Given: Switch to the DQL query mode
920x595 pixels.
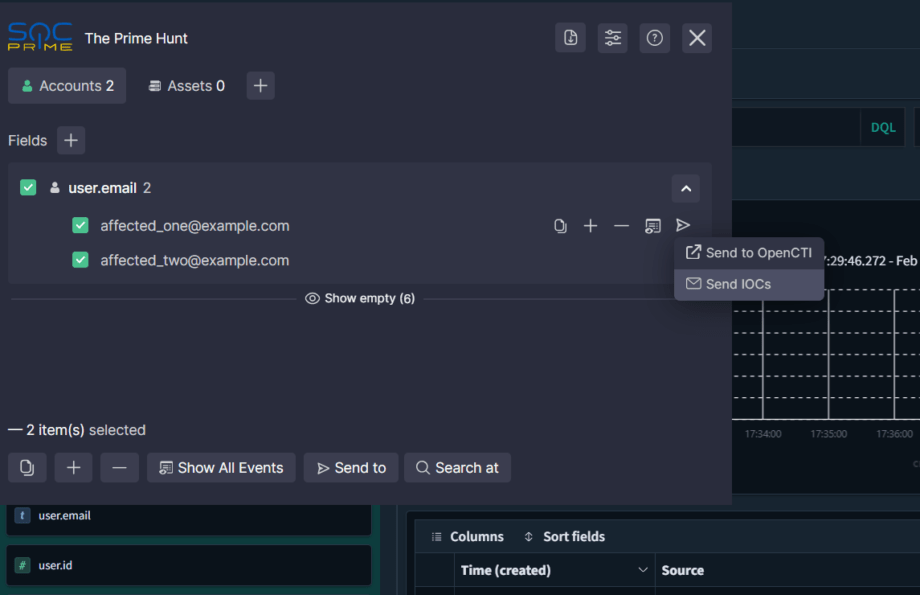Looking at the screenshot, I should (881, 127).
